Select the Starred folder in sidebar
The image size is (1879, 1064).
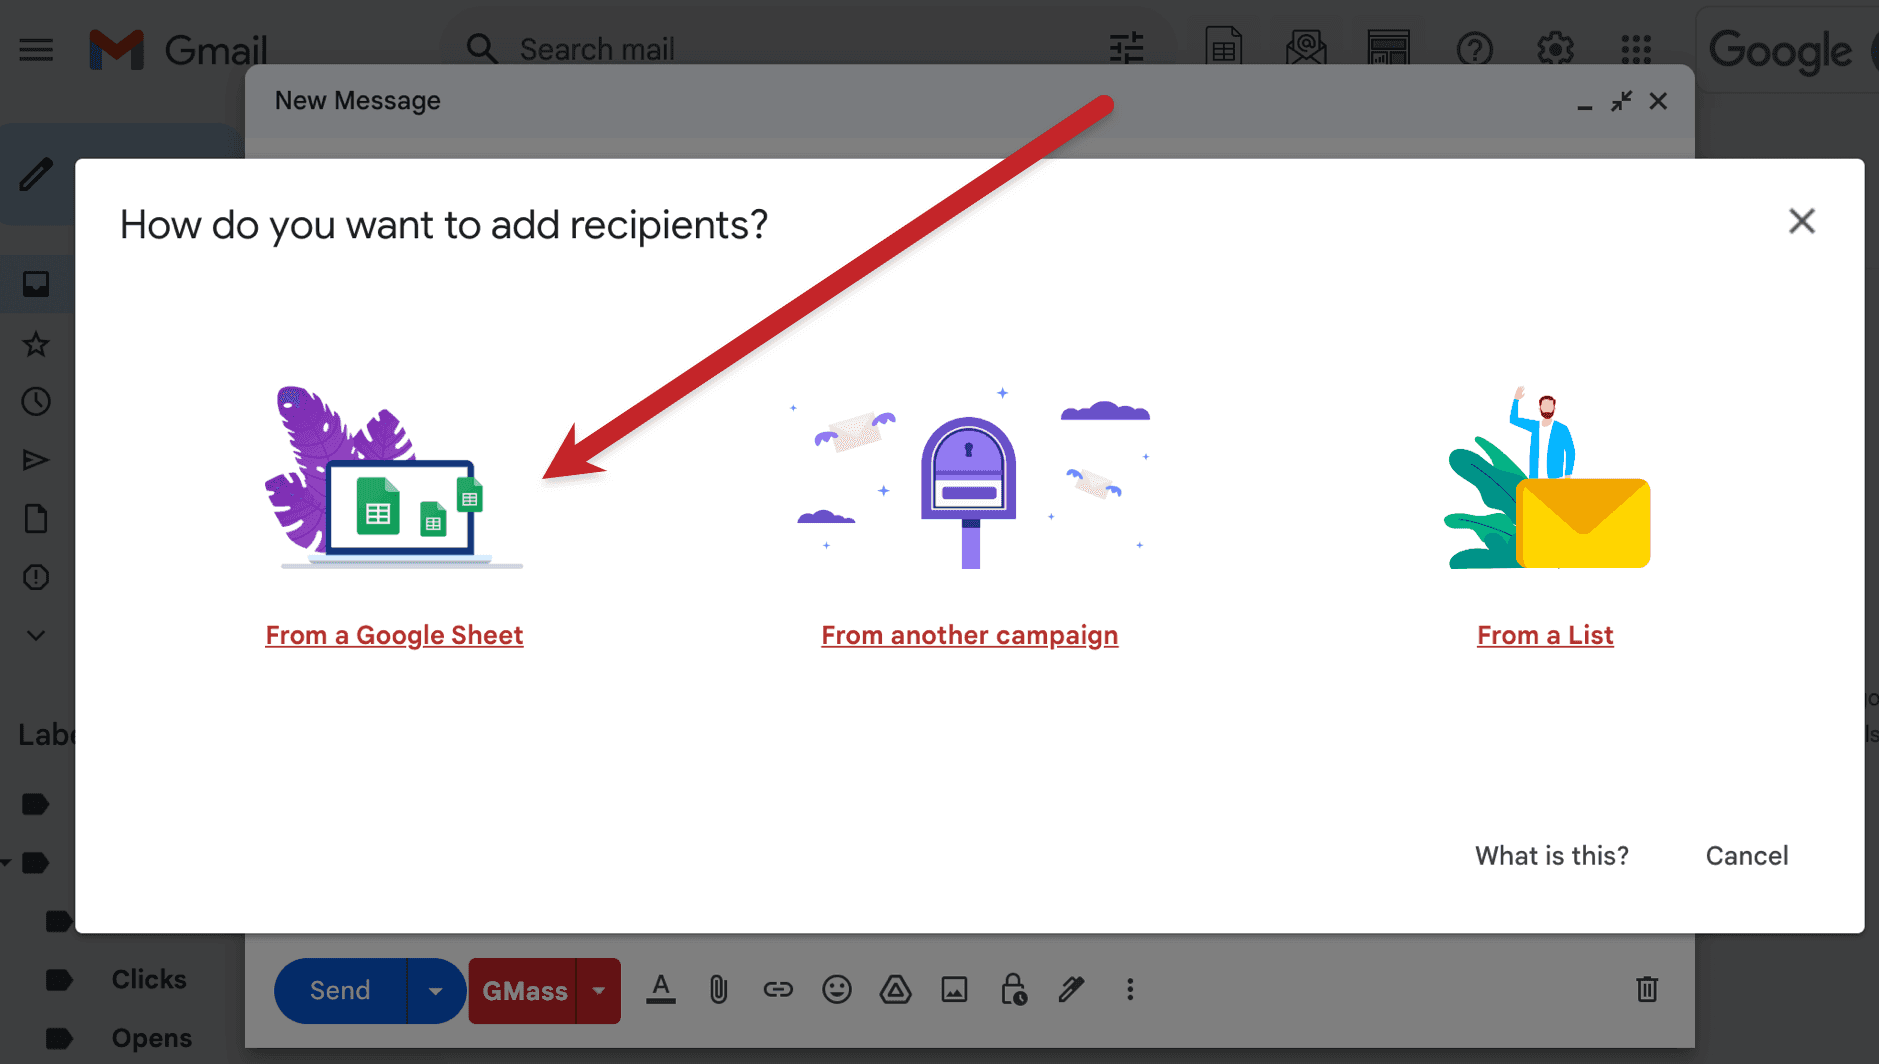click(36, 344)
